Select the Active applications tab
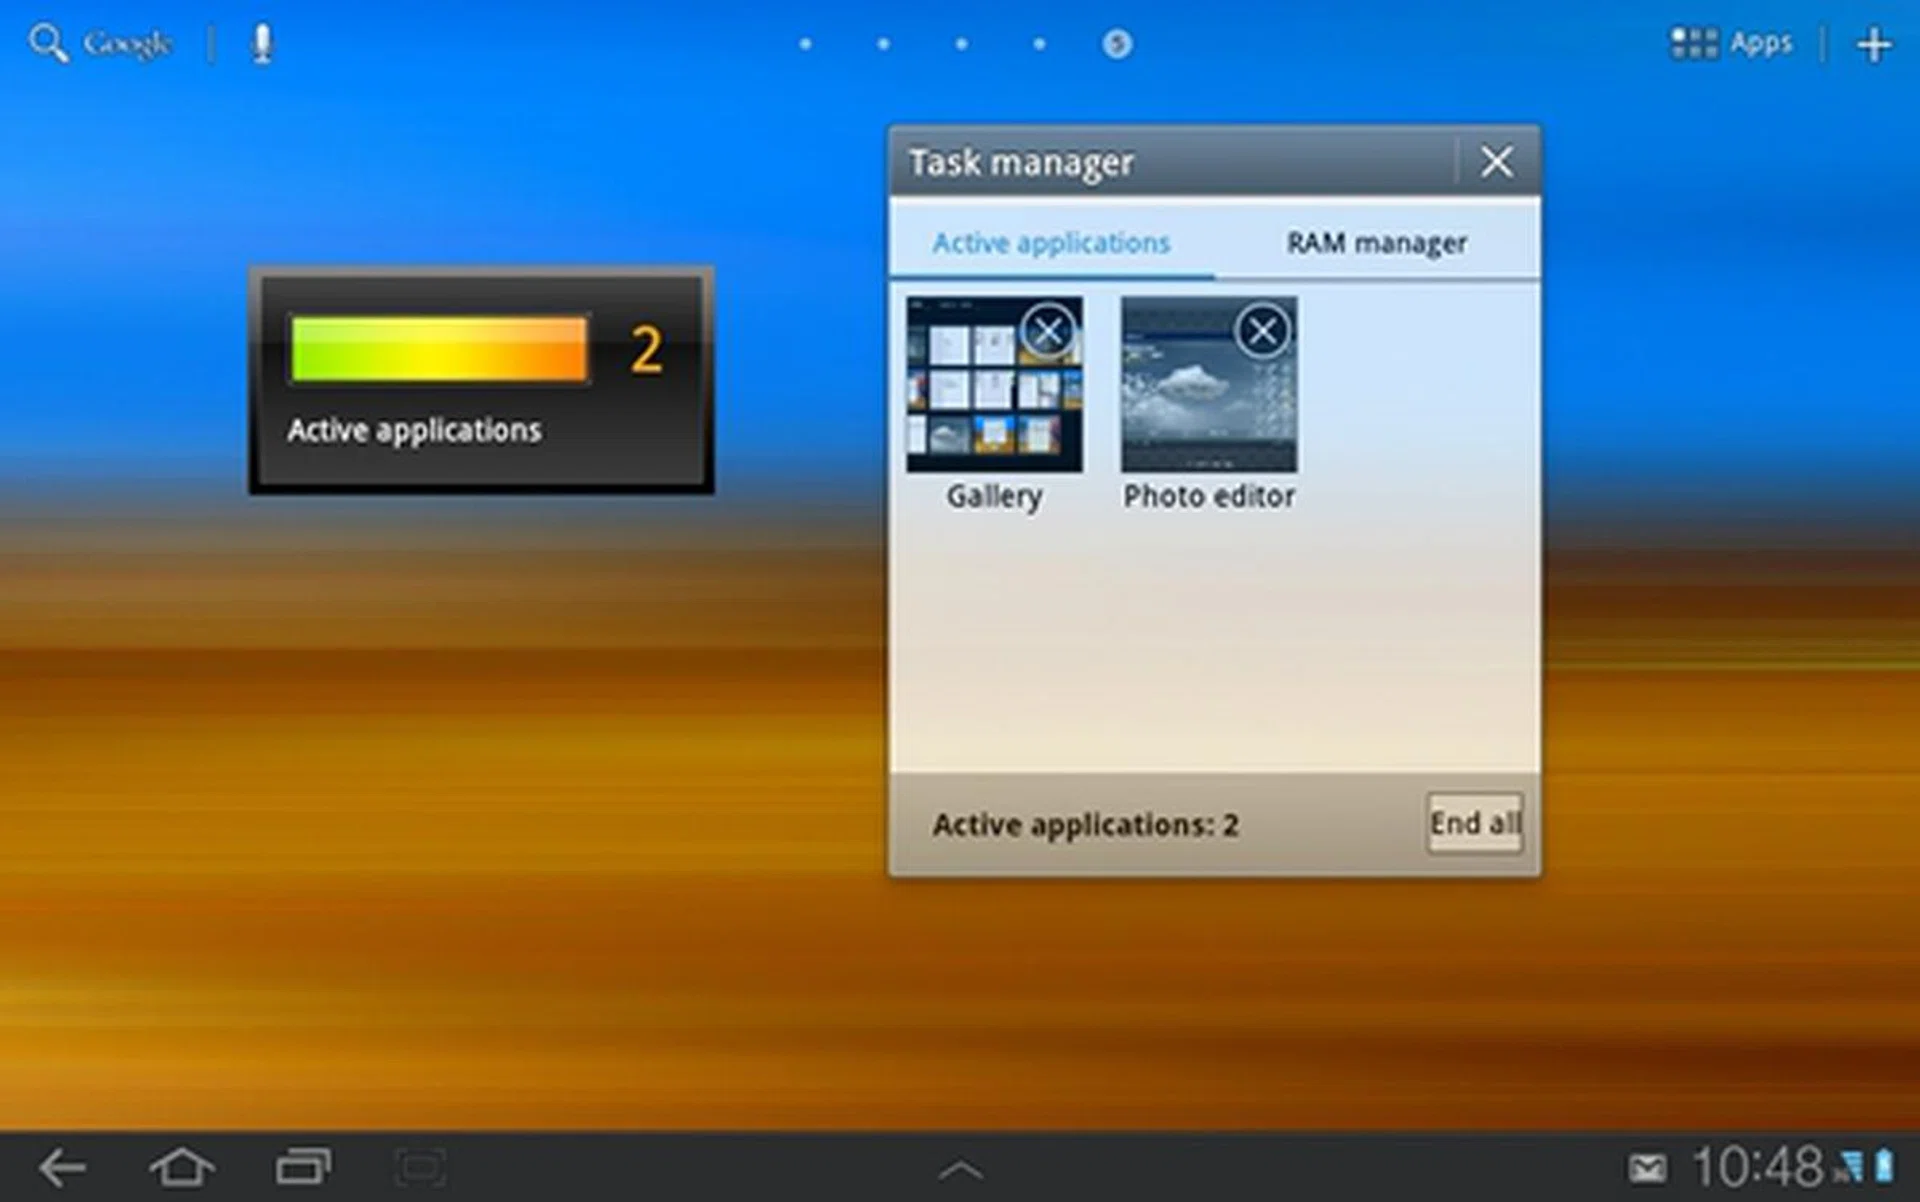Image resolution: width=1920 pixels, height=1202 pixels. click(x=1050, y=243)
